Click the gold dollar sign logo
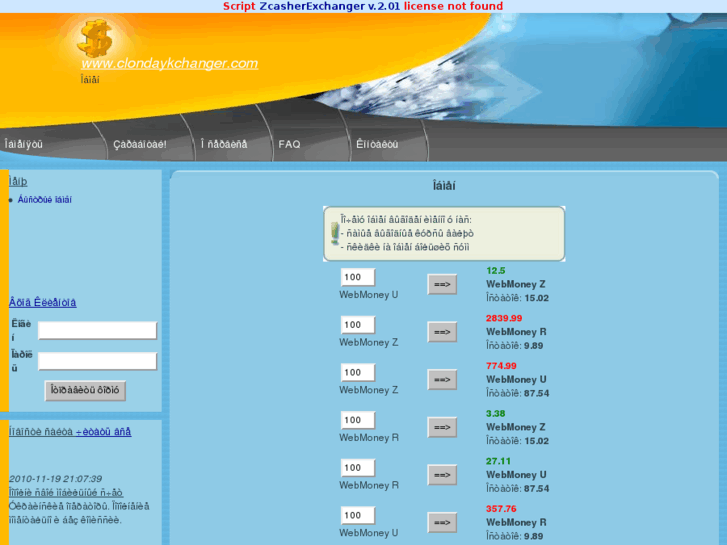This screenshot has height=545, width=727. coord(95,38)
